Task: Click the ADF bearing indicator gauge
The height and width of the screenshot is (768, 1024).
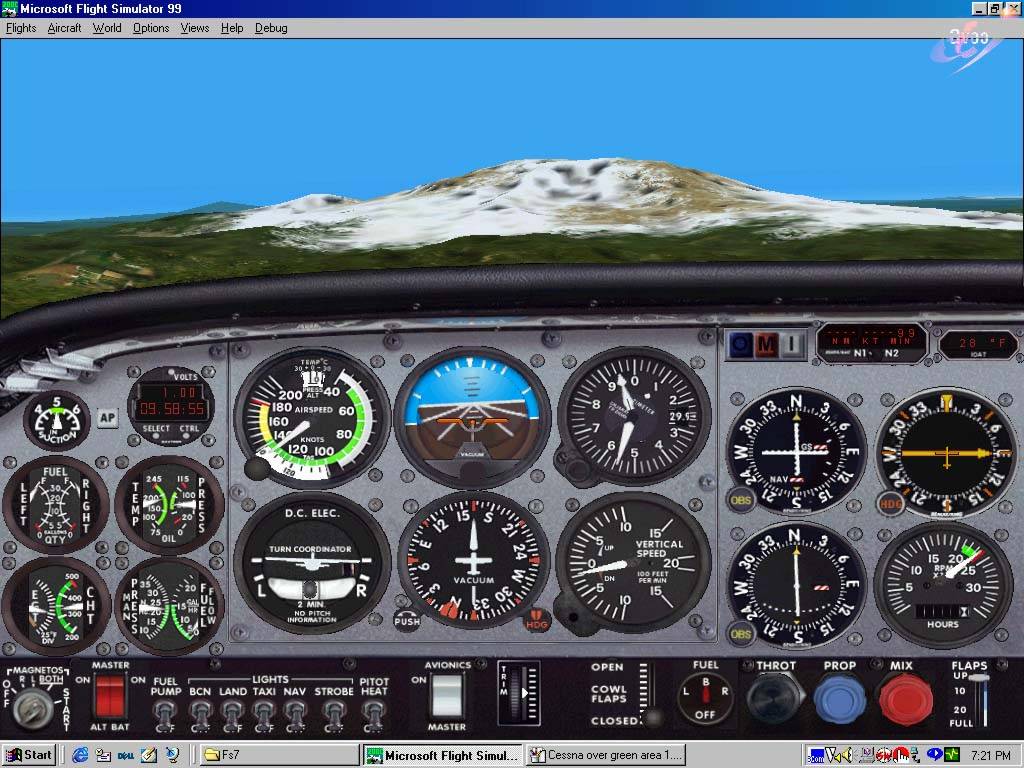Action: click(x=946, y=453)
